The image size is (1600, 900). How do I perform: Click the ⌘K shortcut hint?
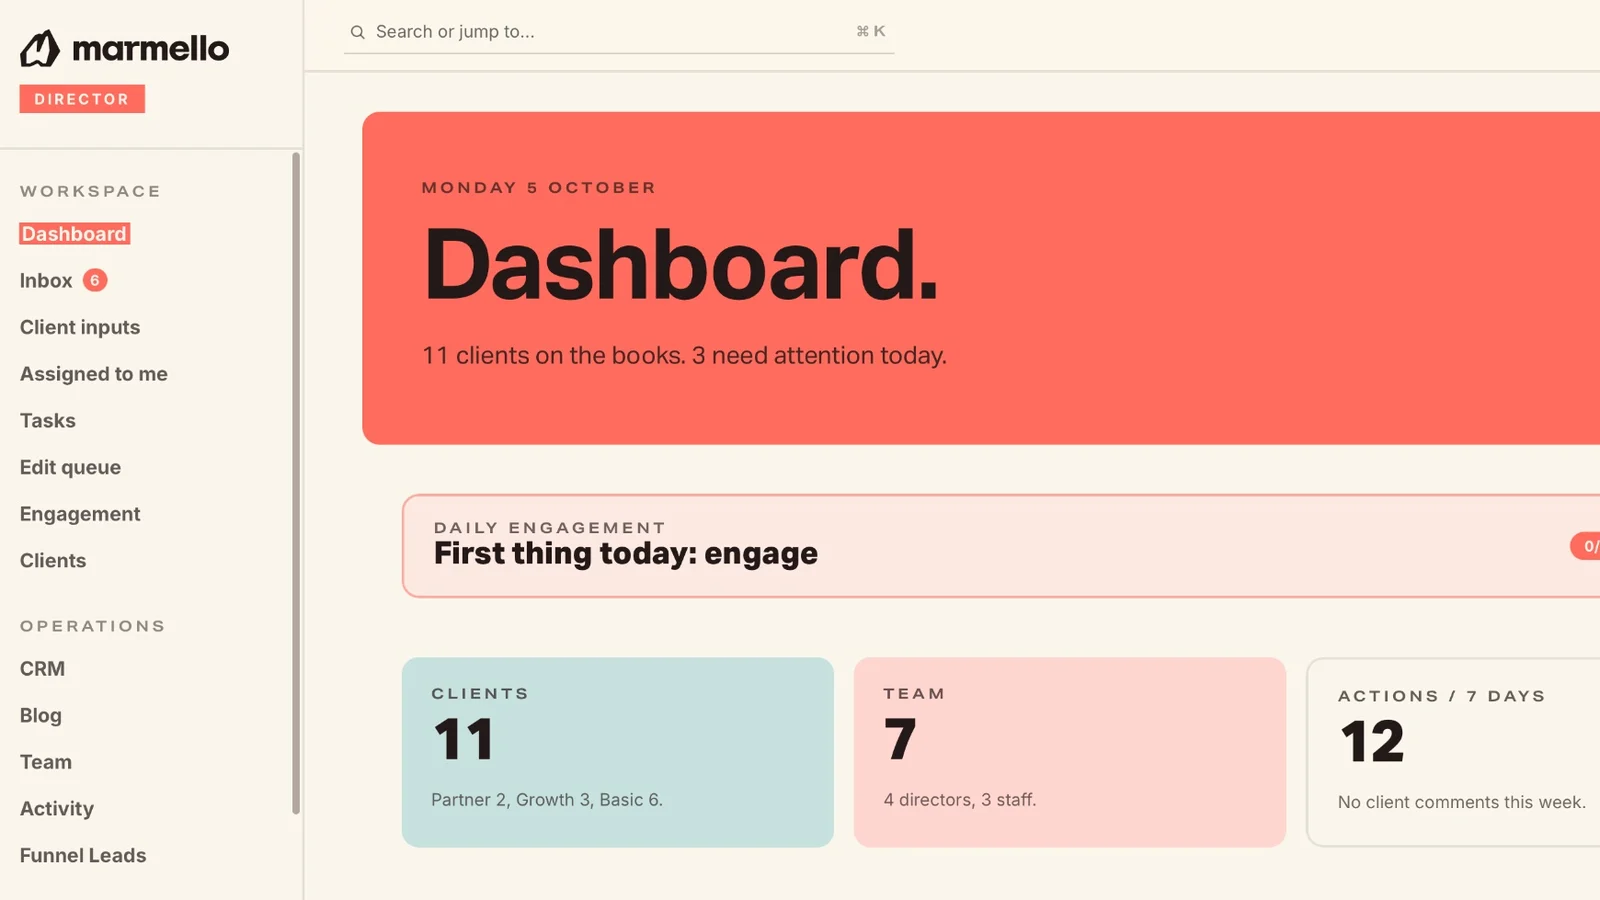point(870,31)
